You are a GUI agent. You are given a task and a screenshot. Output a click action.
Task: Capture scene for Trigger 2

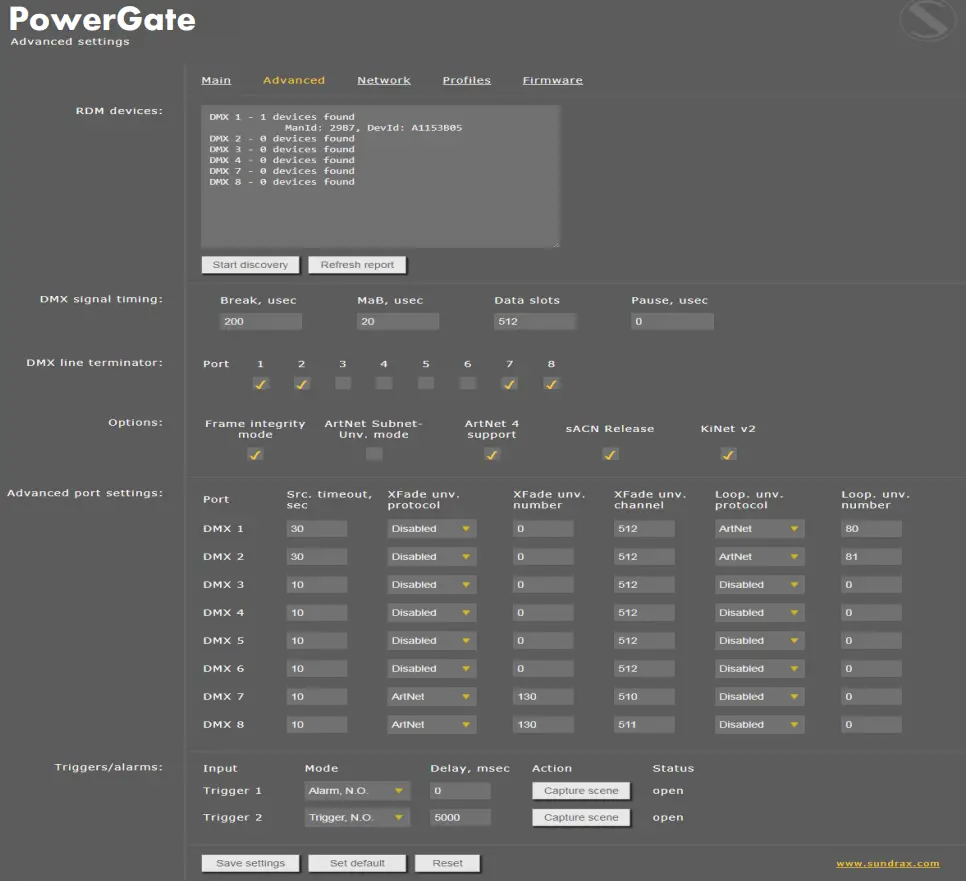pyautogui.click(x=581, y=817)
